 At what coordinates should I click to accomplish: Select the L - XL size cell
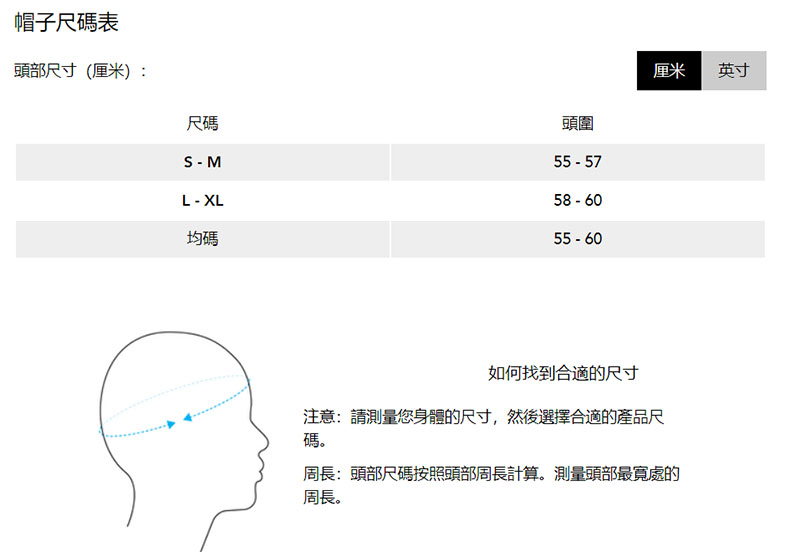202,200
